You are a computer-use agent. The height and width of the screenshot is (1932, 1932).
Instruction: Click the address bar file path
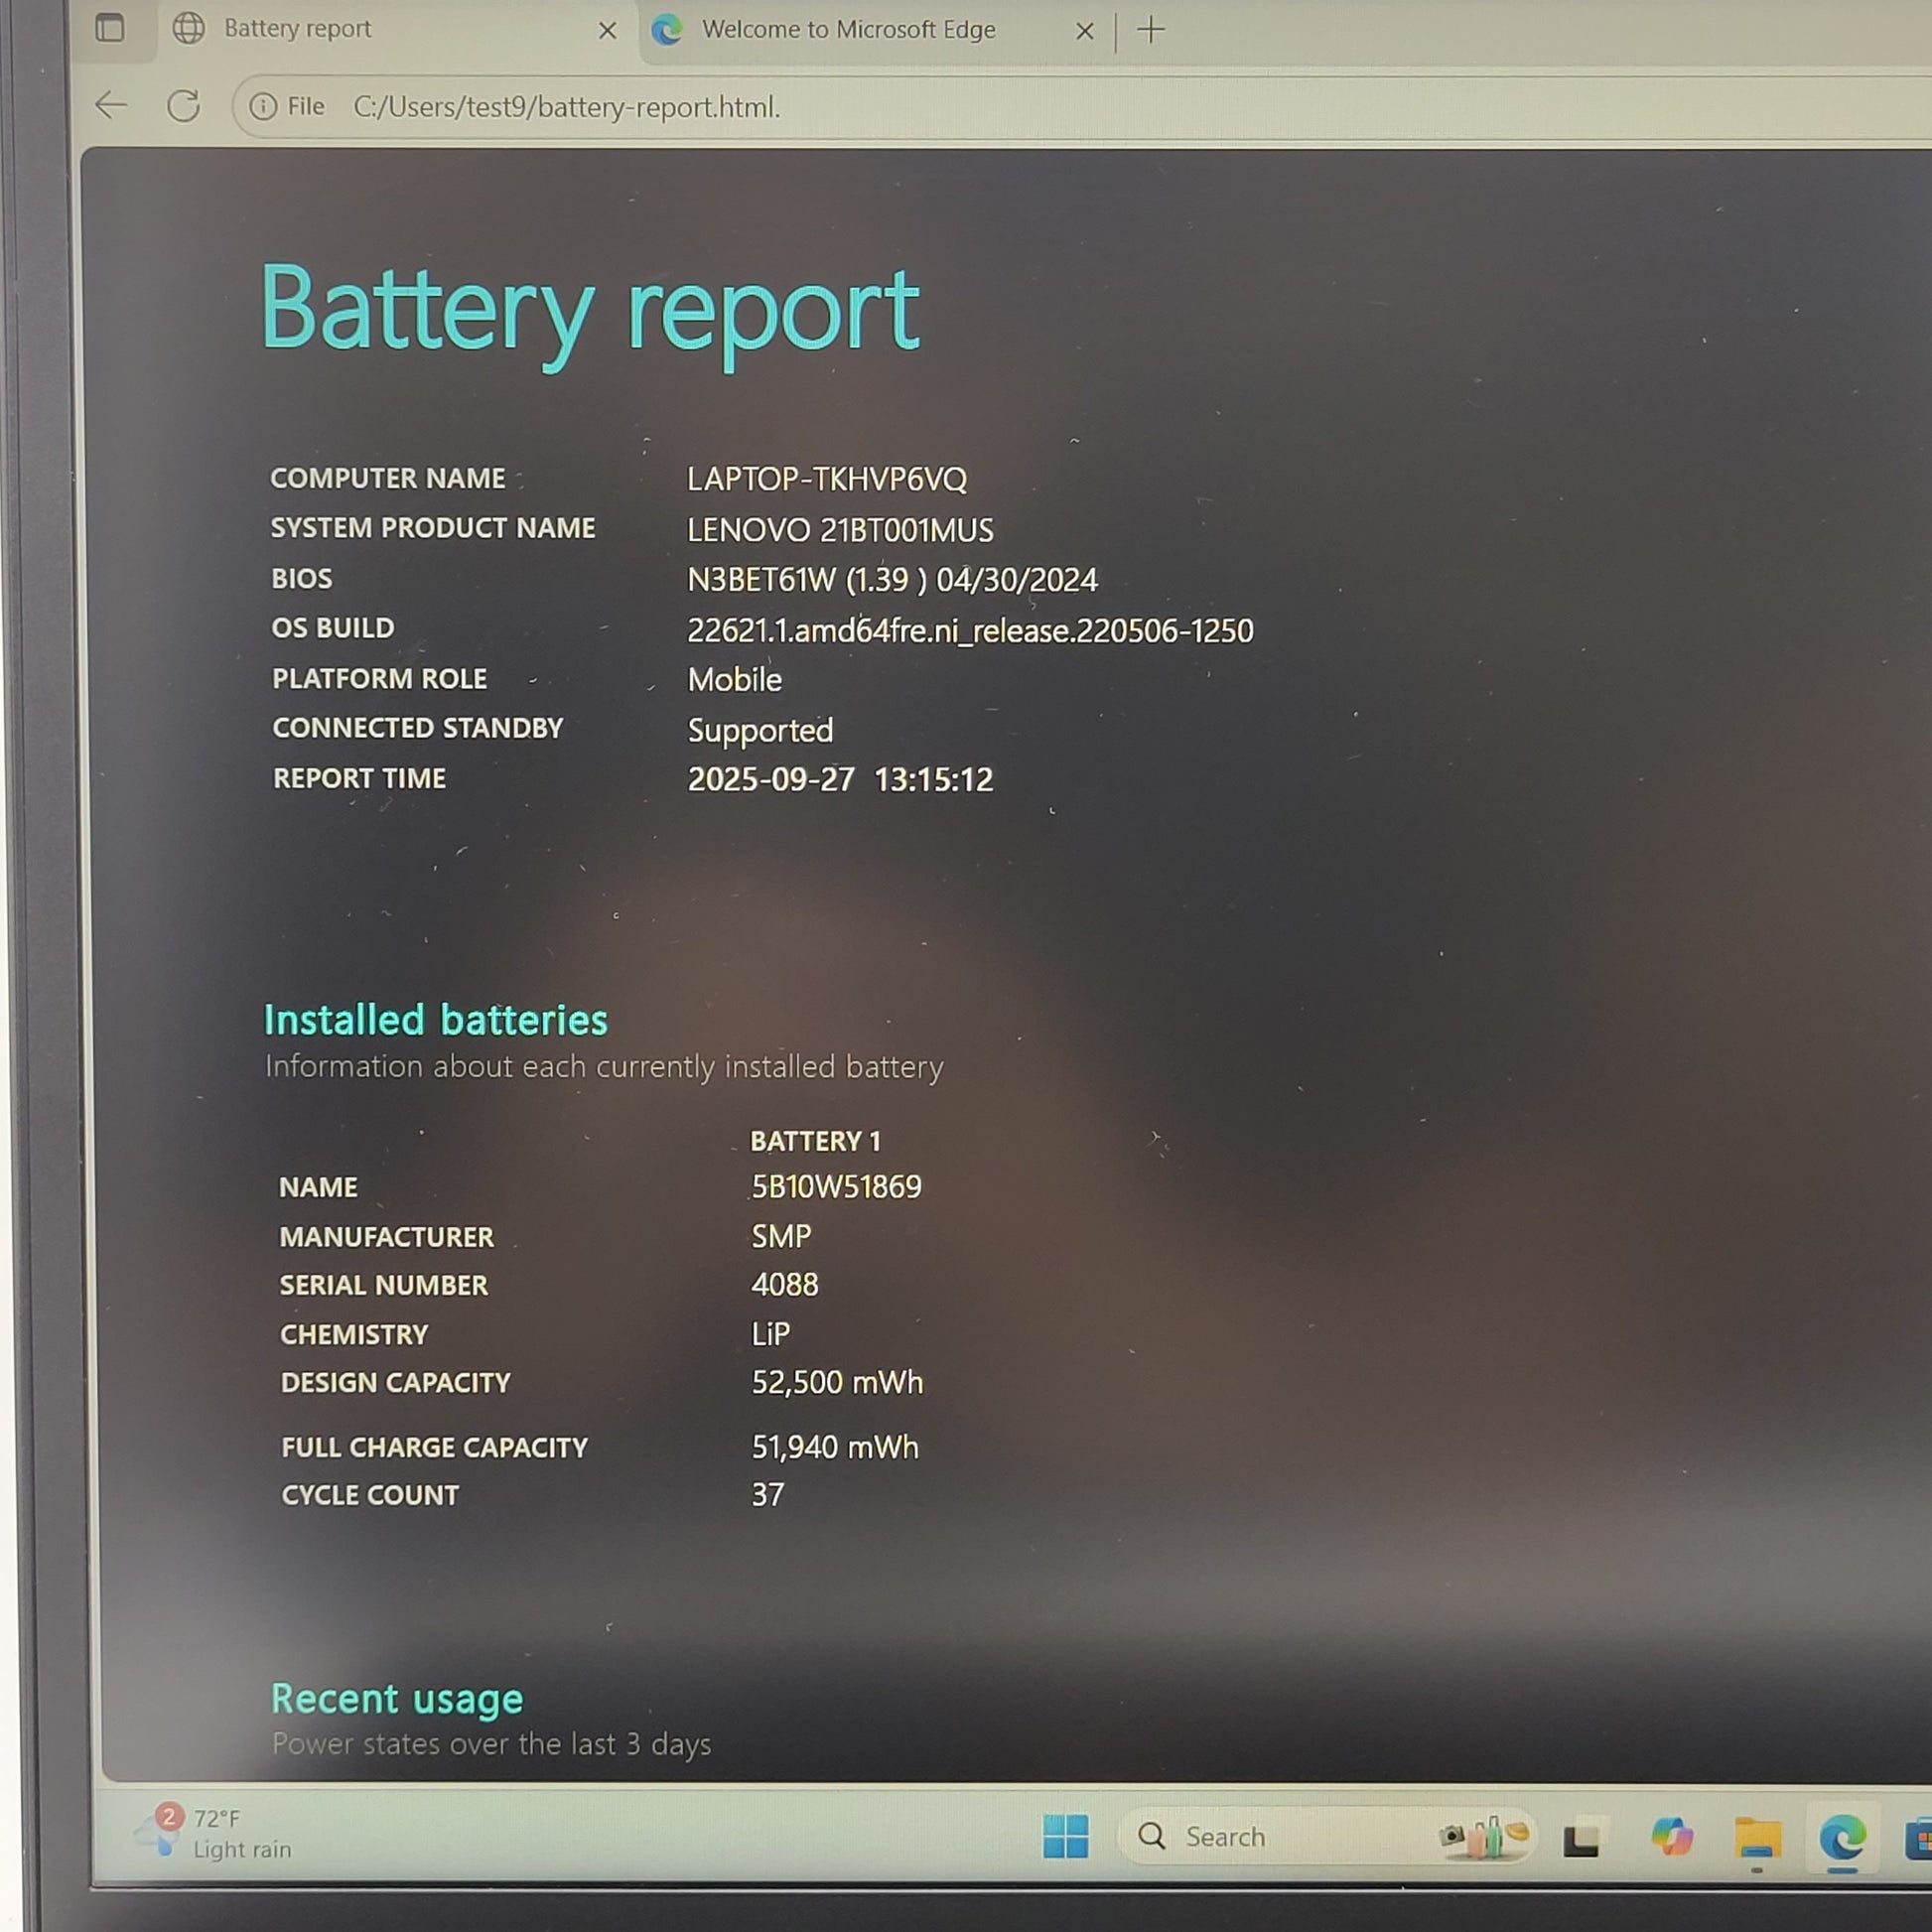(x=566, y=107)
